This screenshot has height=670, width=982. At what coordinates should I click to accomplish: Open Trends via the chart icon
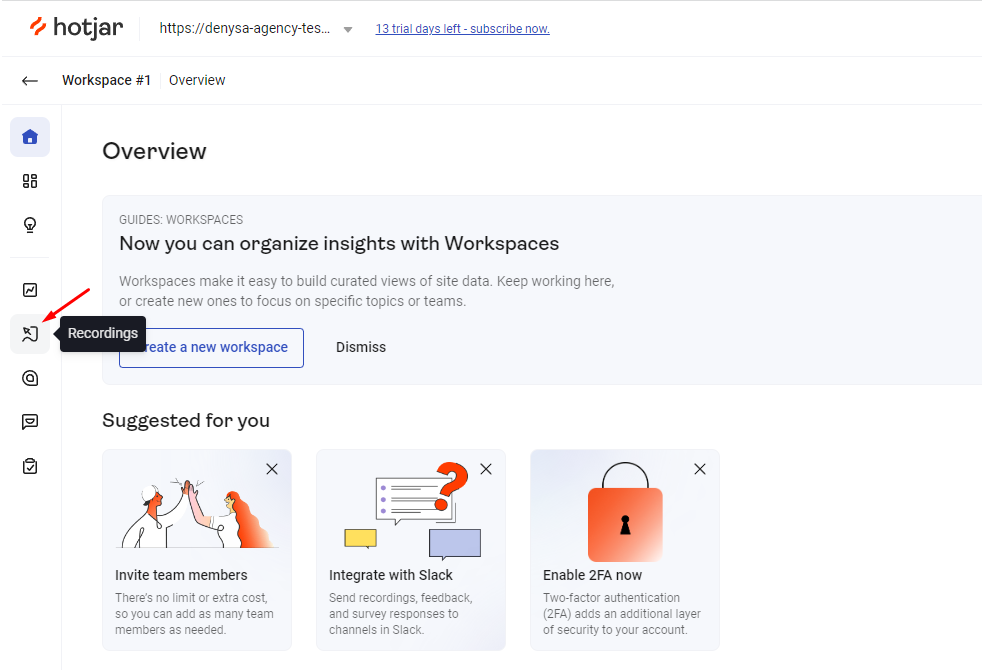[x=30, y=290]
